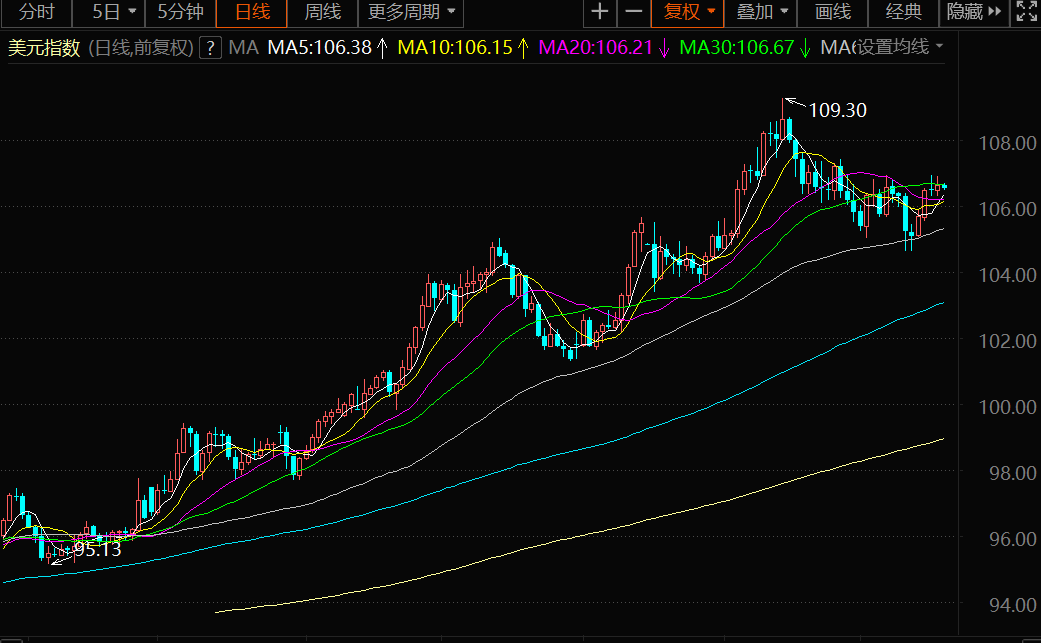Open the dropdown arrow beside 5日
Viewport: 1041px width, 643px height.
pyautogui.click(x=132, y=12)
